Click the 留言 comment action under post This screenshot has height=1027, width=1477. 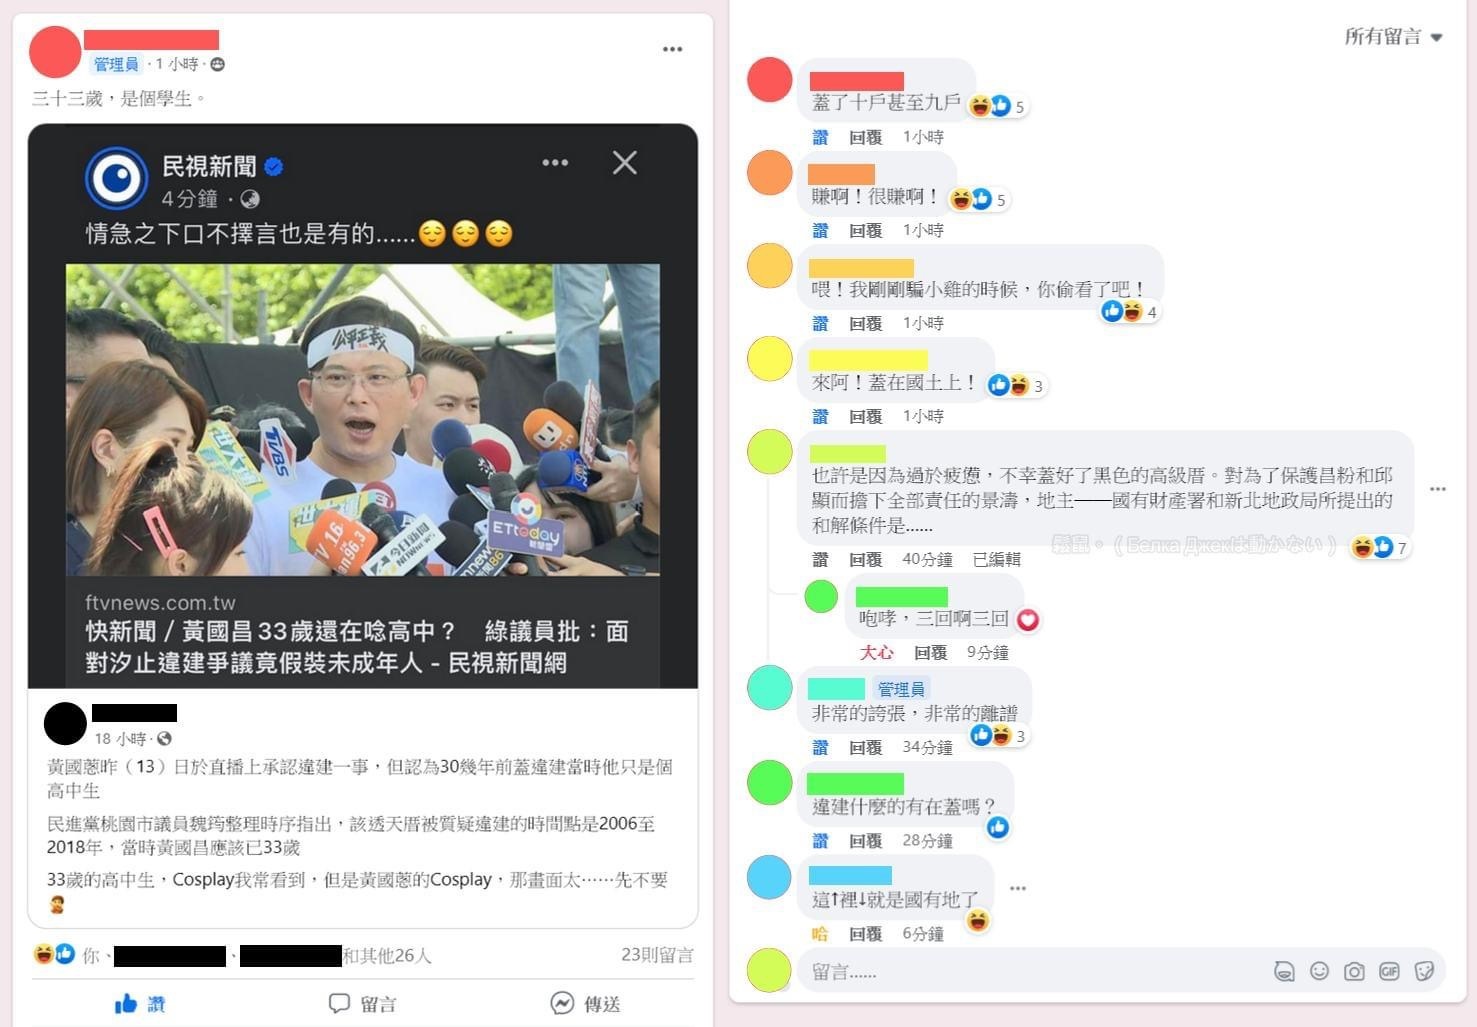click(363, 1003)
